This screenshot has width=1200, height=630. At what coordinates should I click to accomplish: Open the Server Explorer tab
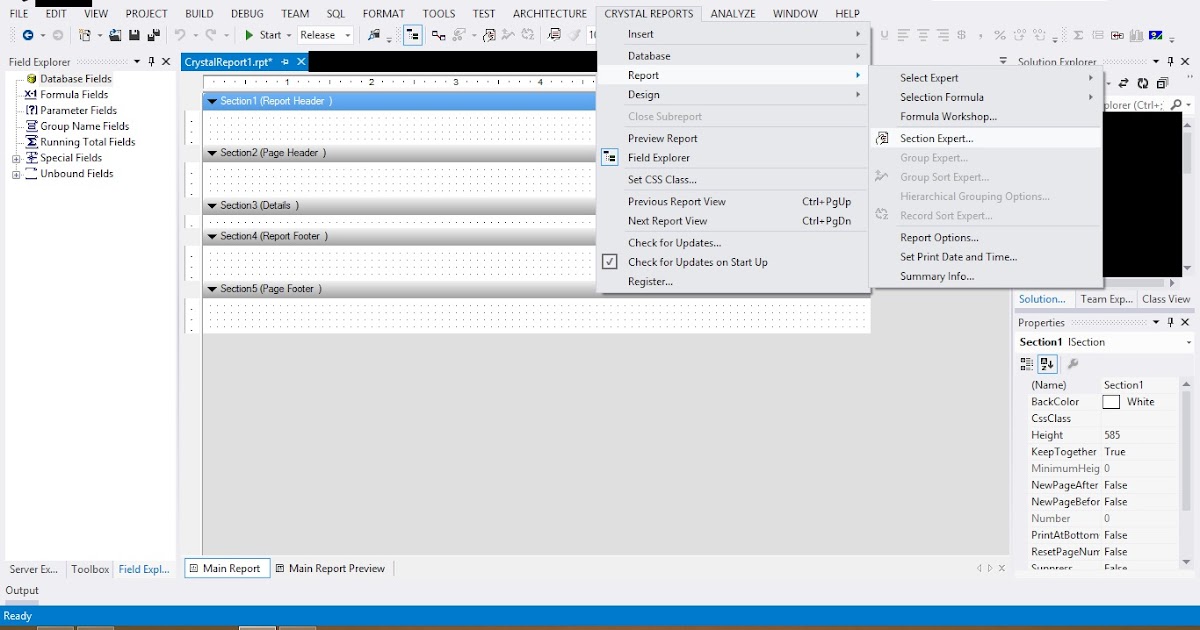(x=34, y=569)
